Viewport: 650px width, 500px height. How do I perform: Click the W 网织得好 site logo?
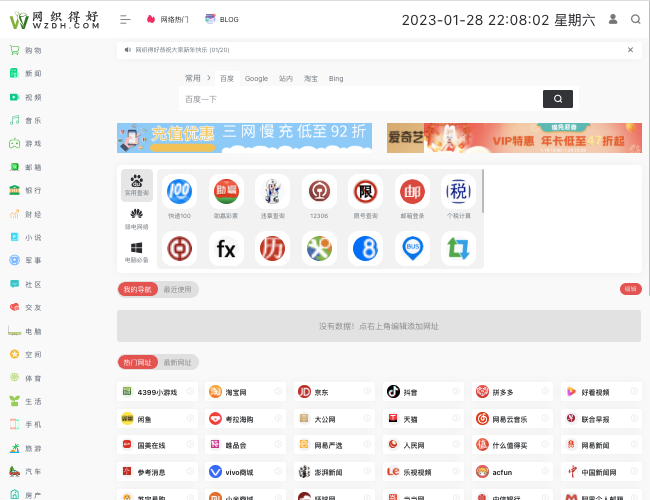click(x=54, y=20)
